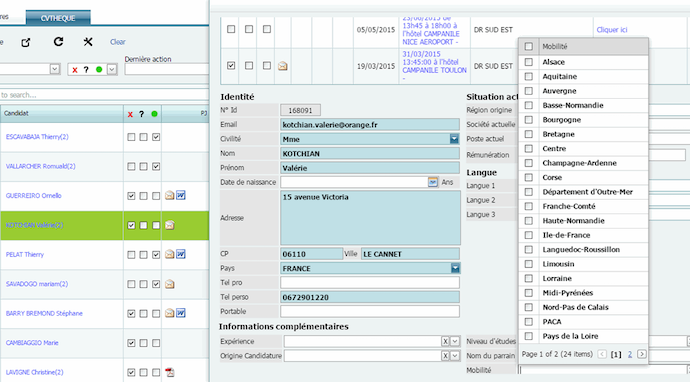Check the PACA mobility checkbox
690x382 pixels.
529,322
